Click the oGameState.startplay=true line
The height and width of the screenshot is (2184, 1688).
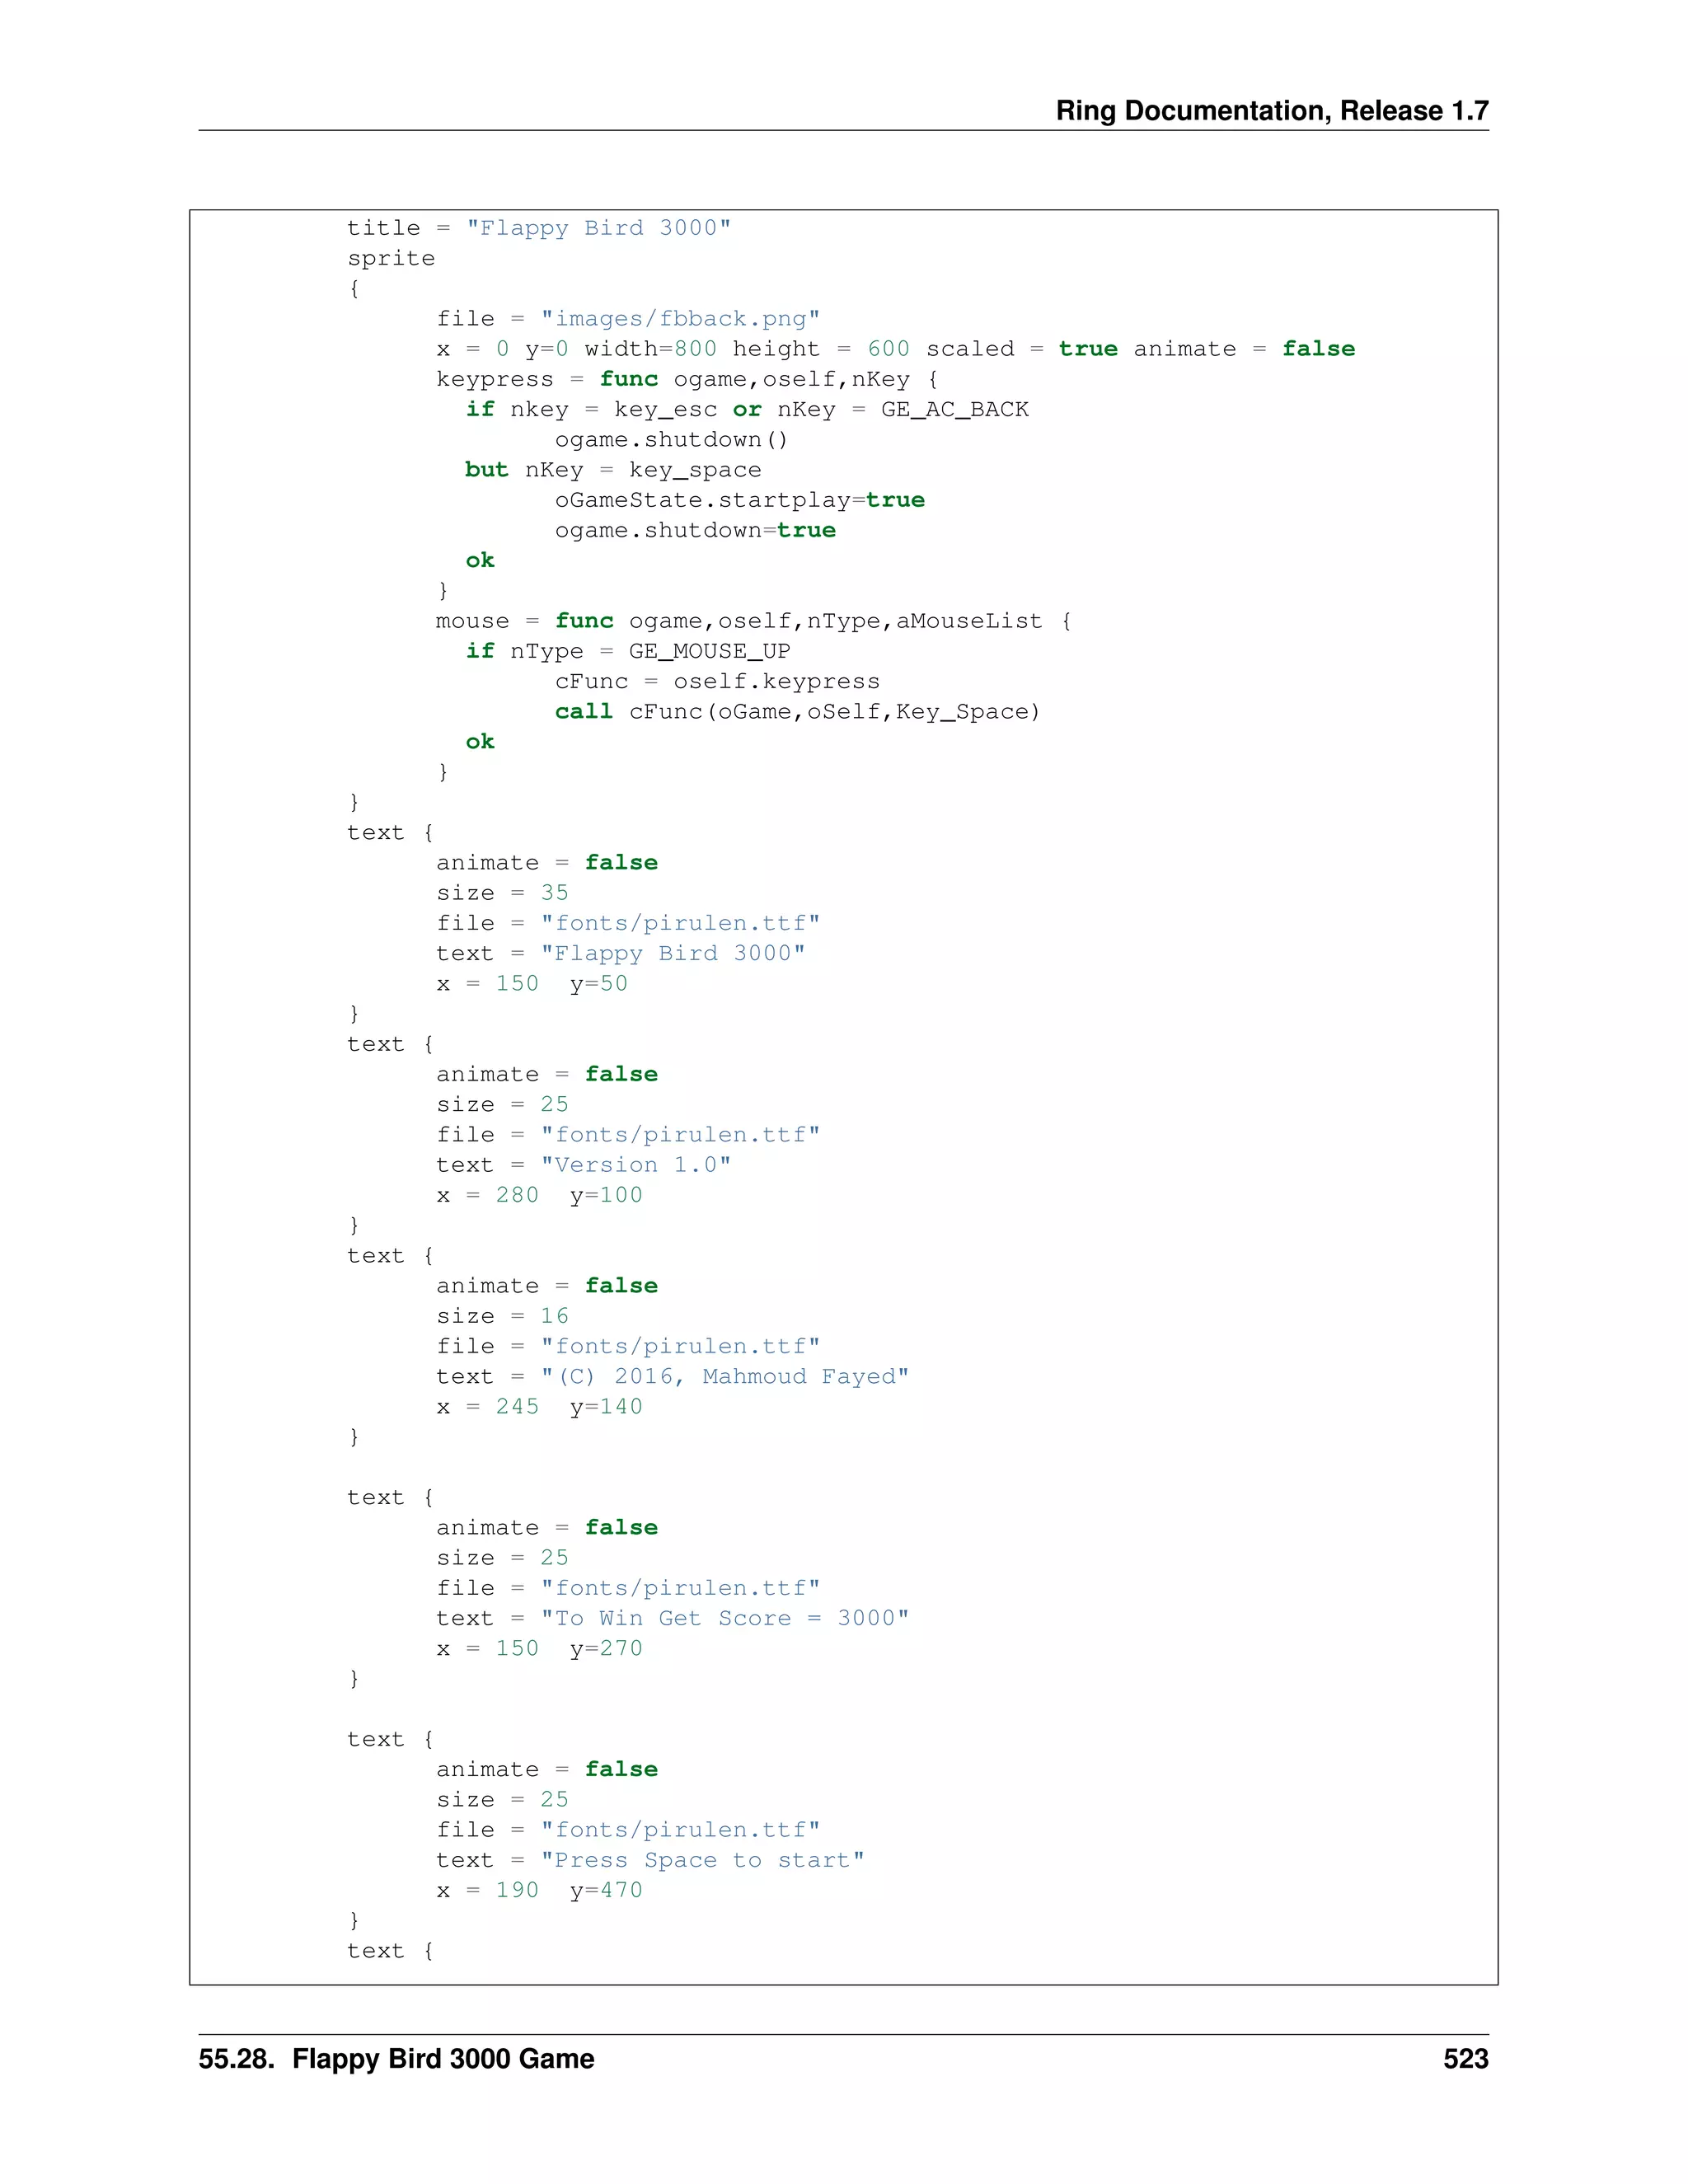[739, 500]
